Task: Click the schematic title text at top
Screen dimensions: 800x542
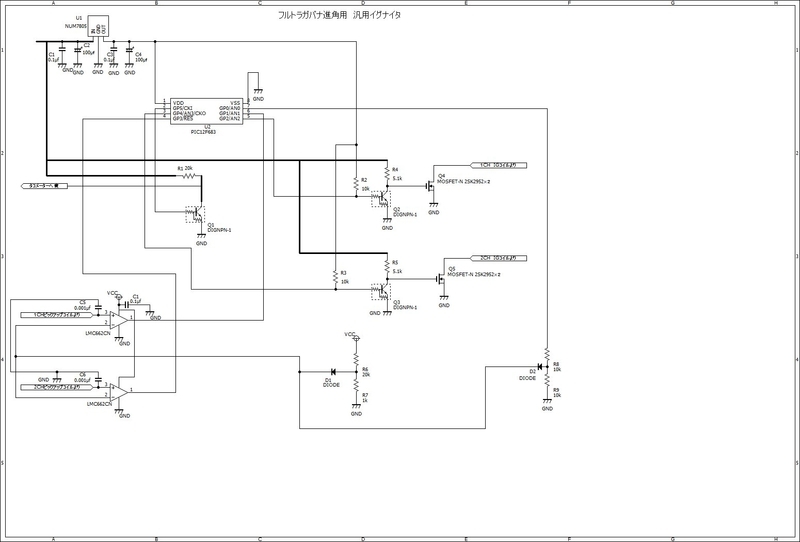Action: point(339,15)
